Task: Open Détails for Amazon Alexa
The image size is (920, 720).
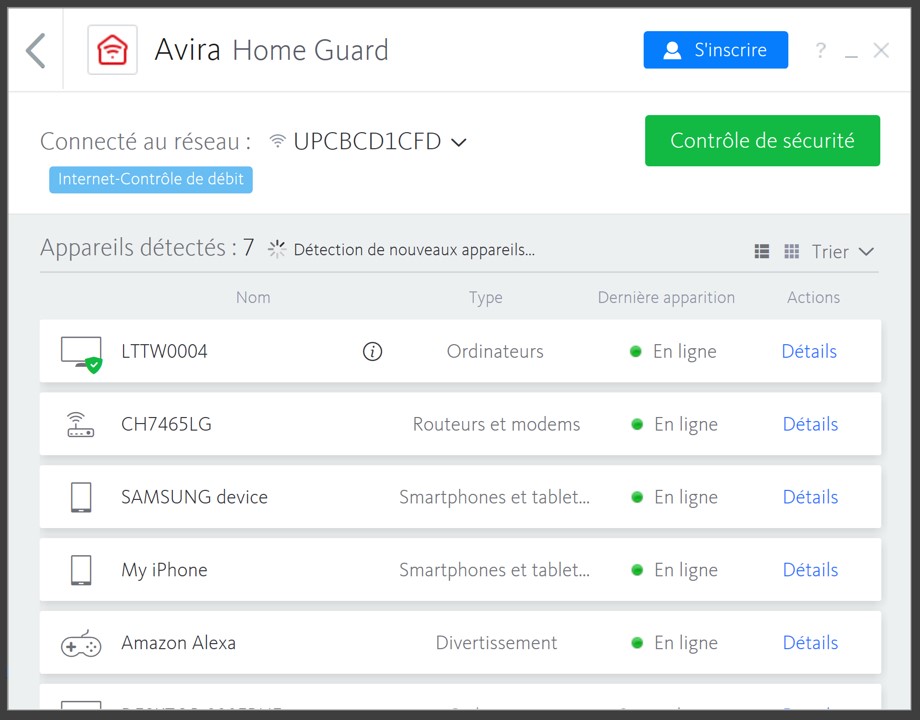Action: [x=810, y=643]
